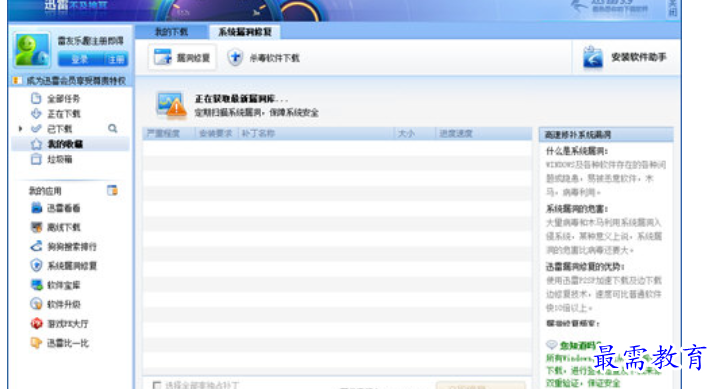
Task: Click the search magnifier beside 已下载
Action: coord(113,129)
